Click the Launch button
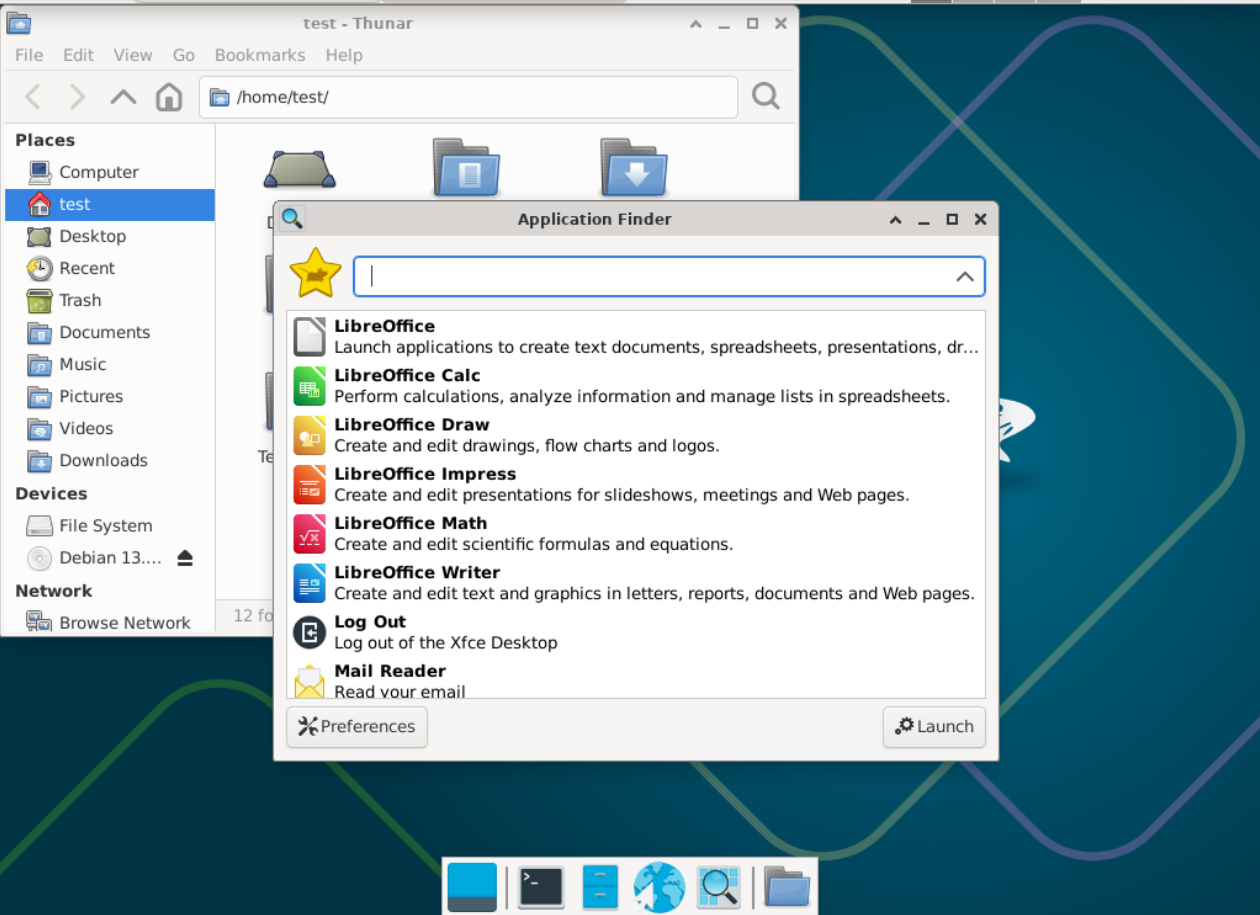Screen dimensions: 1260x915 [934, 727]
